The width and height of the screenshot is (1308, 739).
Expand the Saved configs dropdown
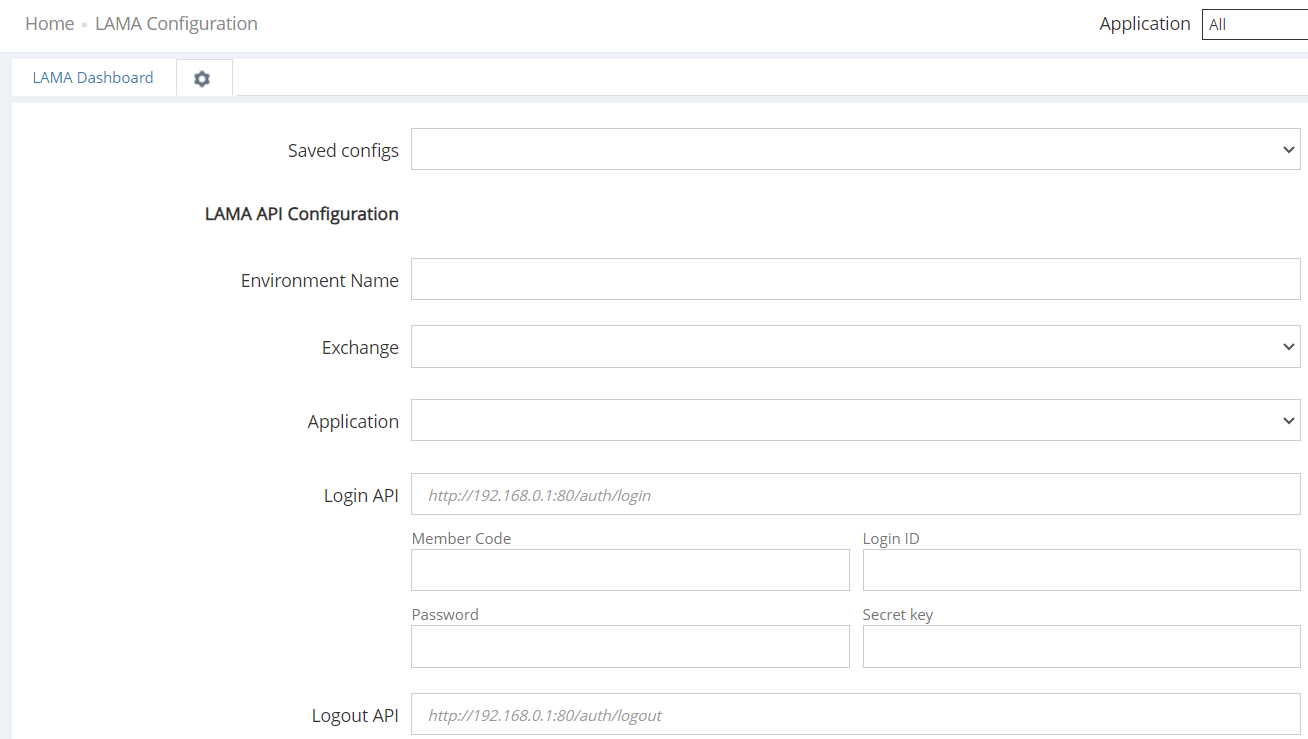coord(855,150)
